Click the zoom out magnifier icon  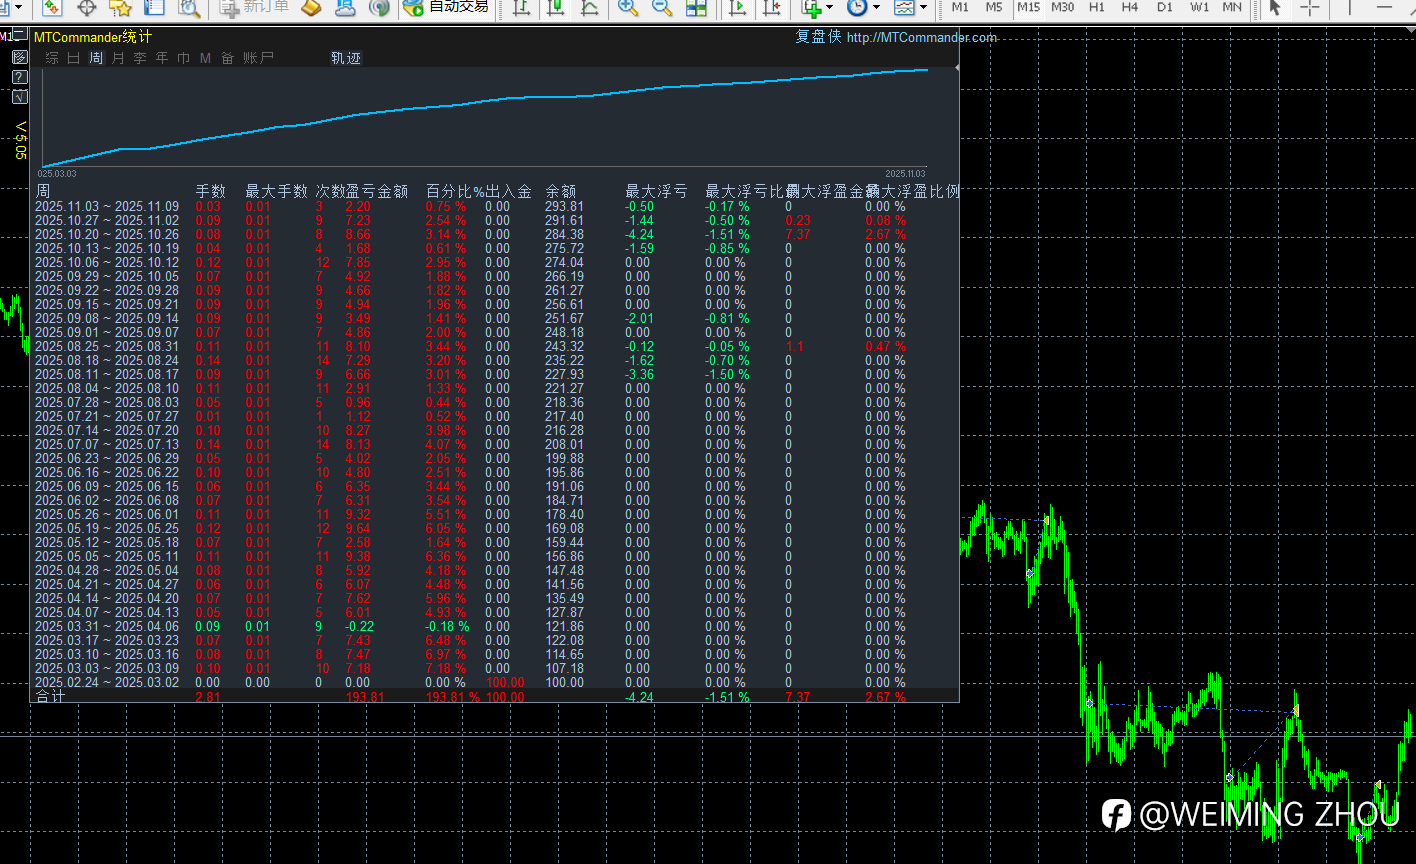coord(661,8)
